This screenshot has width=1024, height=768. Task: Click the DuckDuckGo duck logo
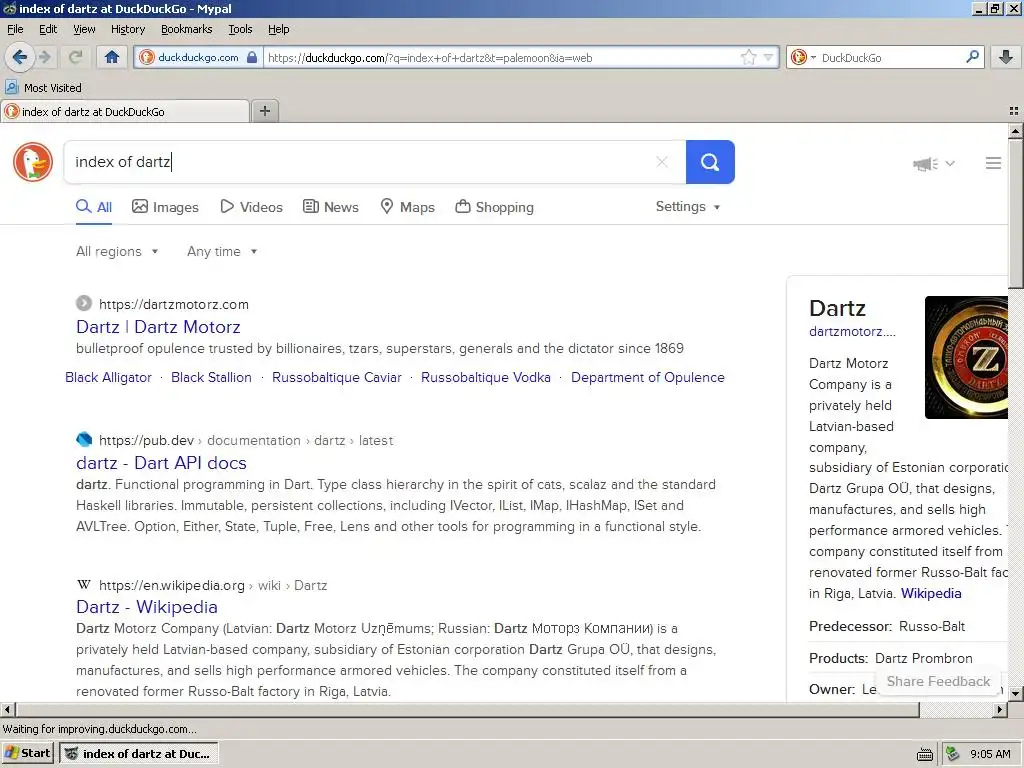(x=33, y=162)
